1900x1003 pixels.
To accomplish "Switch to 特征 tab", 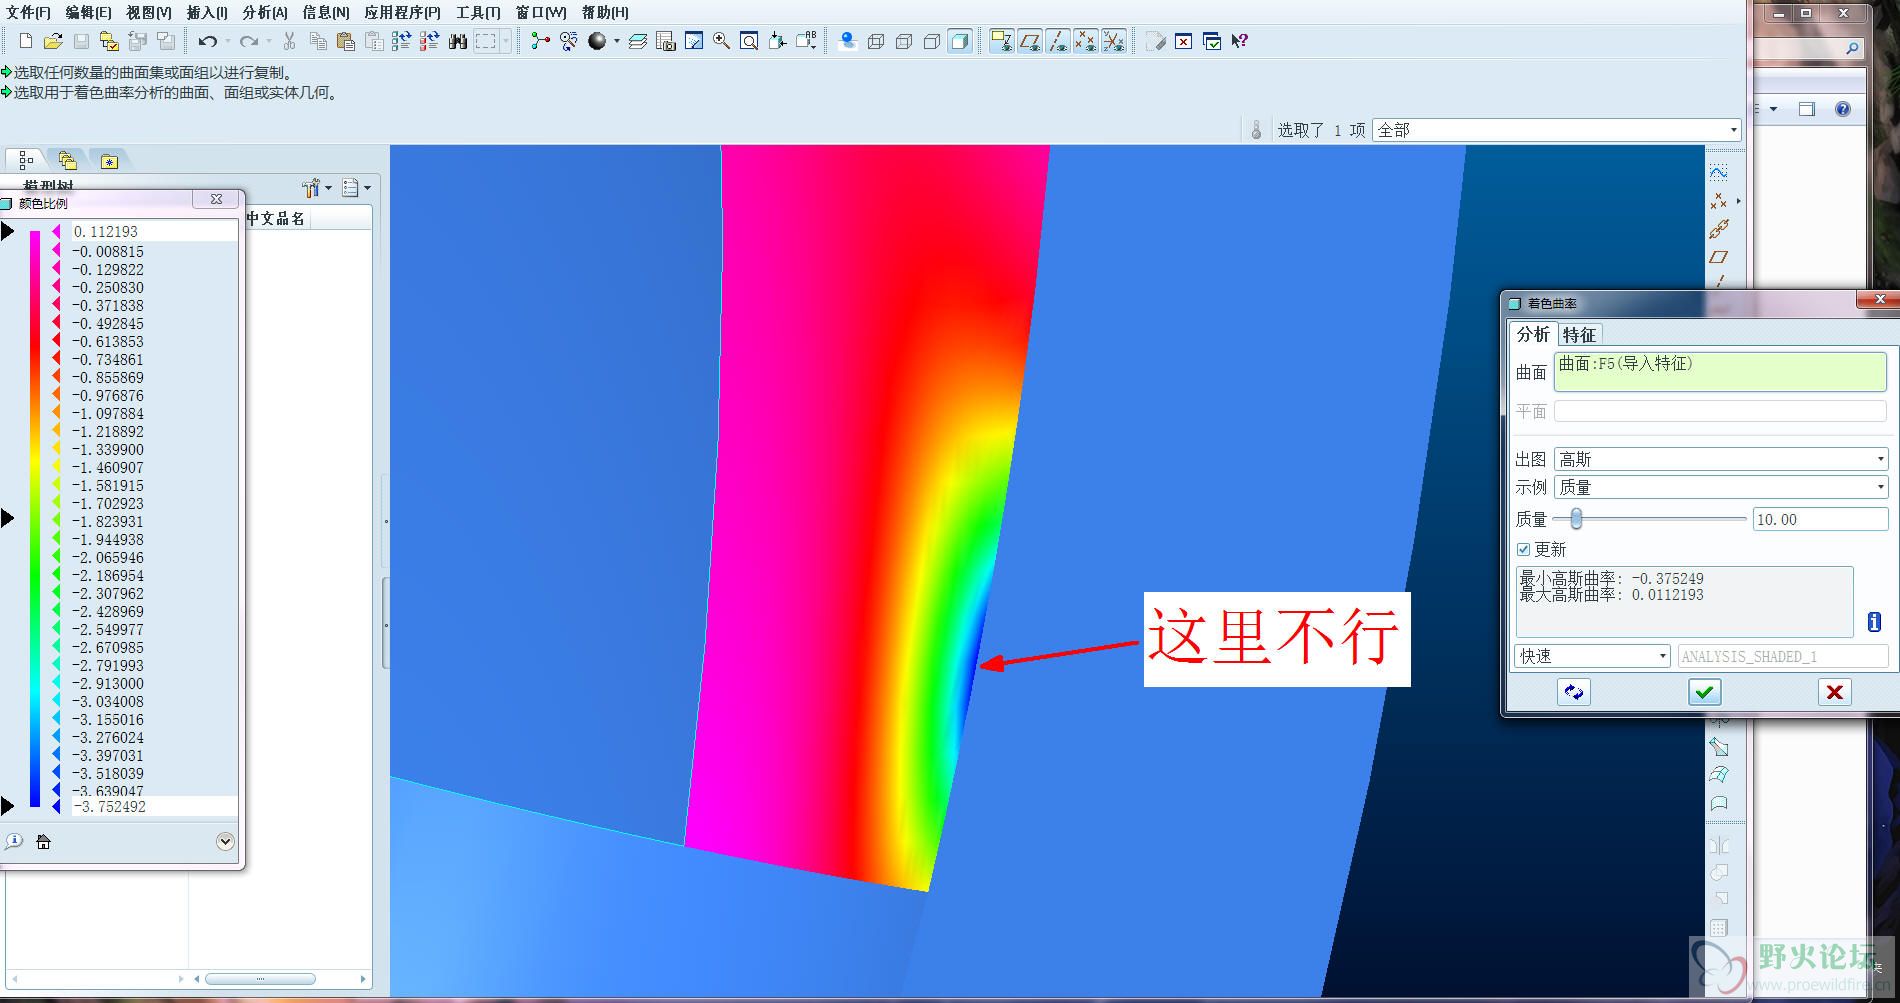I will (1580, 334).
